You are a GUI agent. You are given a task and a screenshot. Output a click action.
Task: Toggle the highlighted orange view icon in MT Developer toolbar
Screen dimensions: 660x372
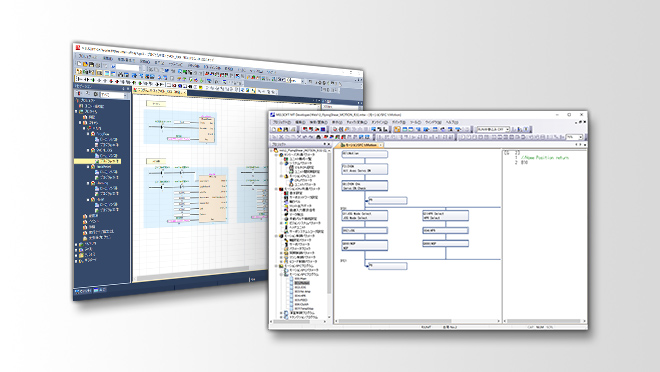397,130
